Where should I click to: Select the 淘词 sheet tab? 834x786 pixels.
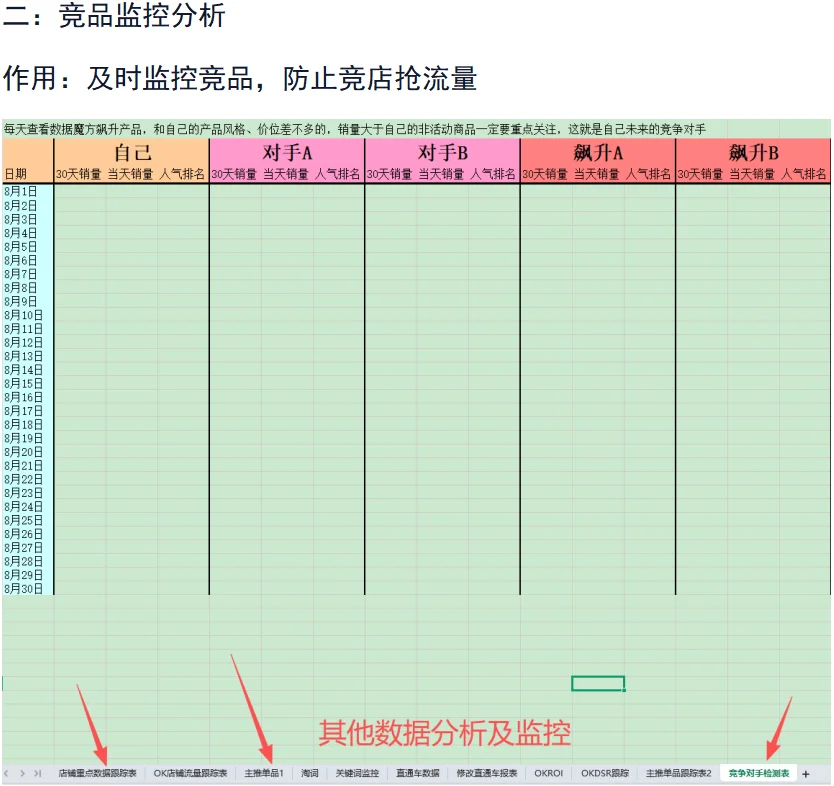(x=310, y=773)
